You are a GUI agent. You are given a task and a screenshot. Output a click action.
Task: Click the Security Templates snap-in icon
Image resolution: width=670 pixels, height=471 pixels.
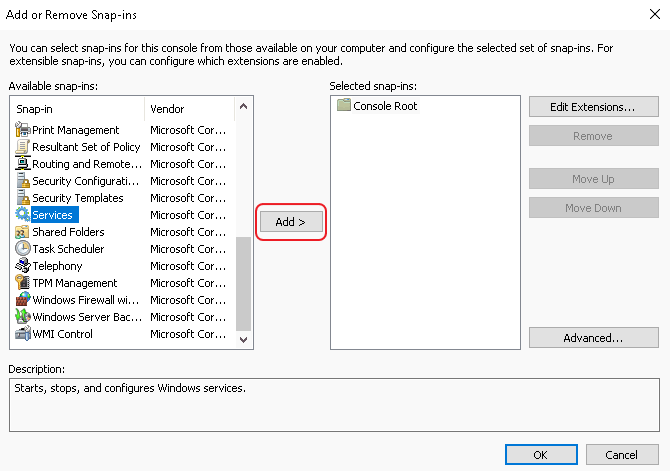point(23,198)
